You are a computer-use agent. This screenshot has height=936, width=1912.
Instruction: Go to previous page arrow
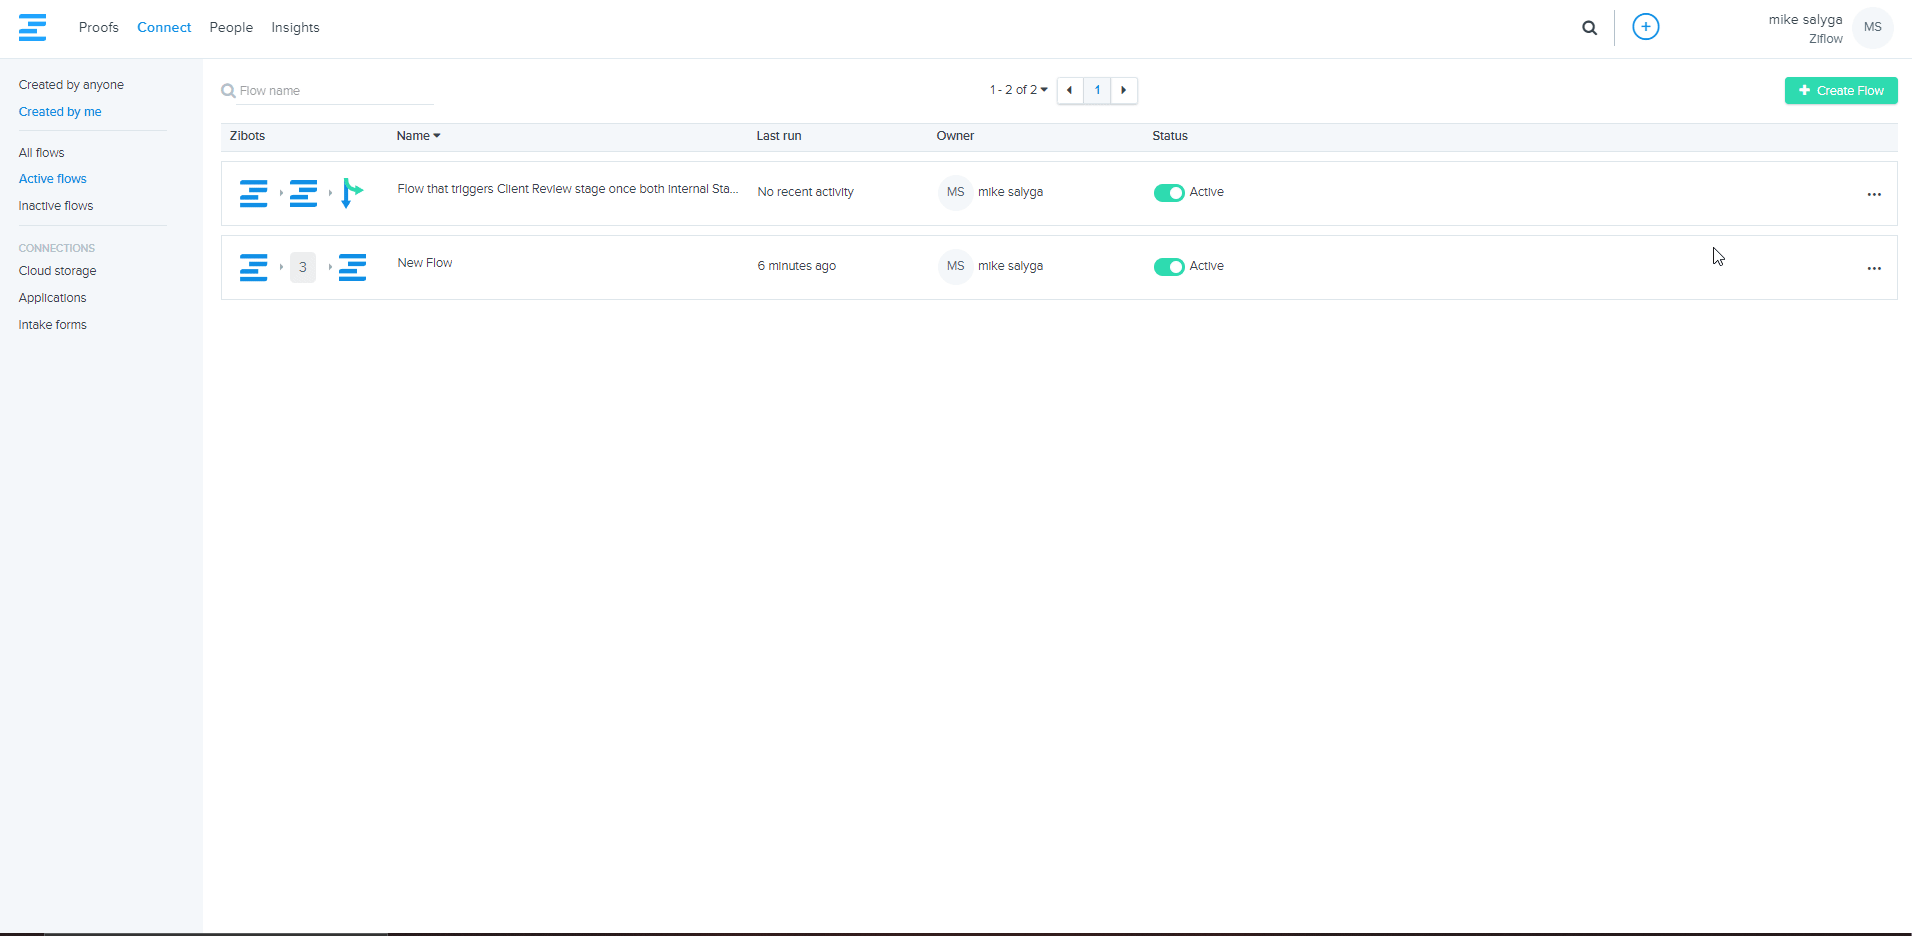click(x=1069, y=90)
